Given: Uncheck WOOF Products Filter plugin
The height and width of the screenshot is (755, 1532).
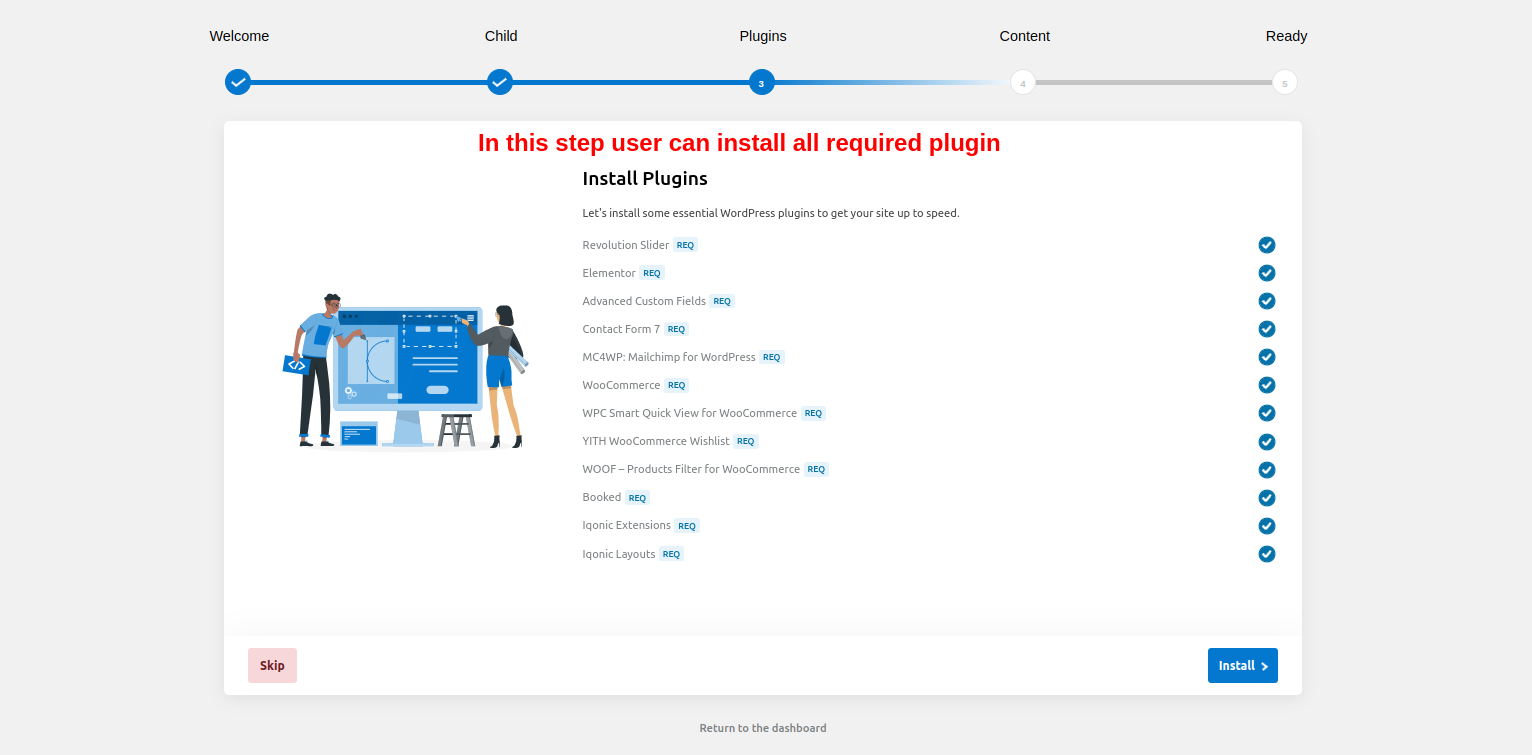Looking at the screenshot, I should click(x=1267, y=470).
